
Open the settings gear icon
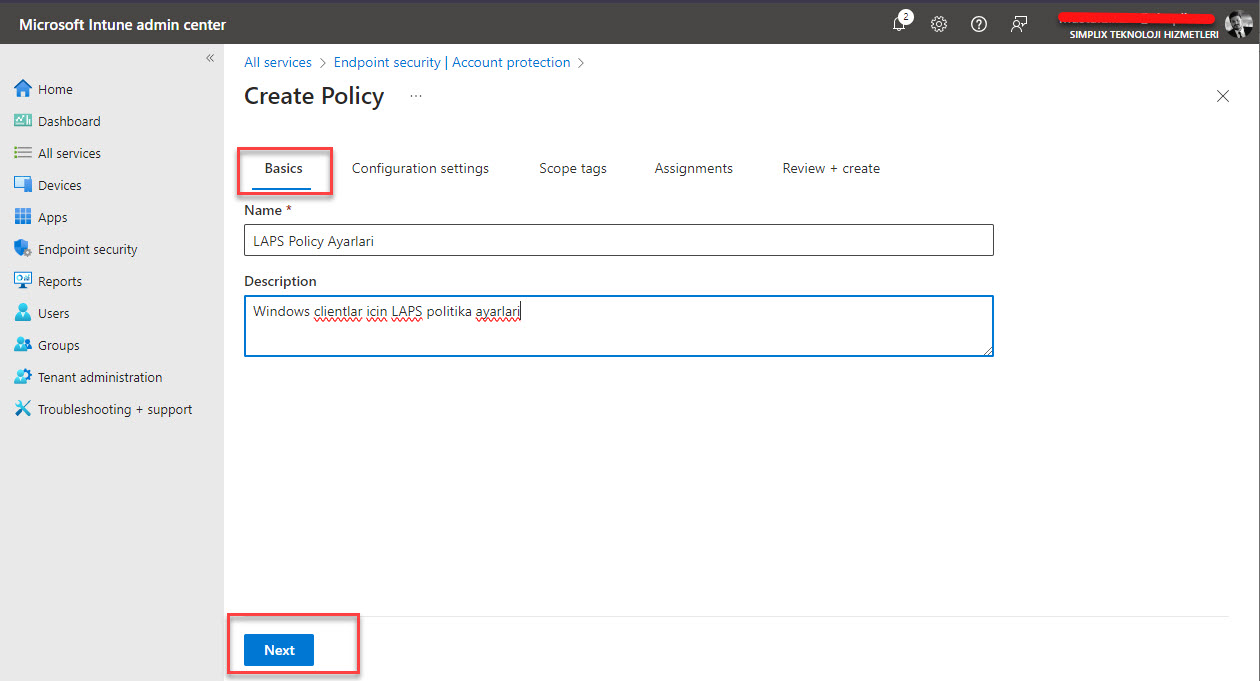pos(939,24)
